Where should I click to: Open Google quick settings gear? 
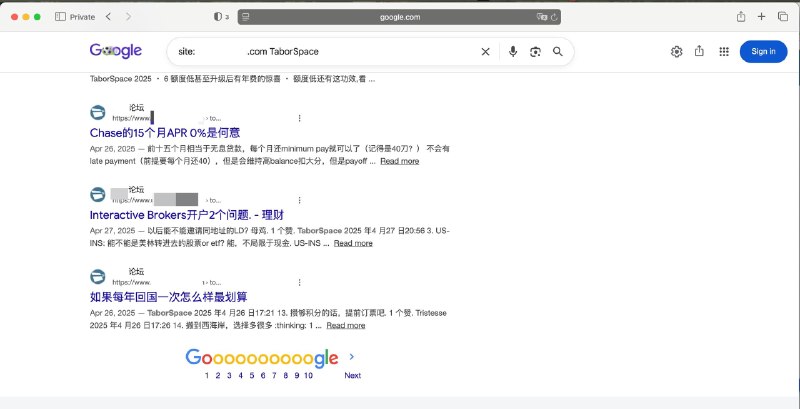[677, 52]
